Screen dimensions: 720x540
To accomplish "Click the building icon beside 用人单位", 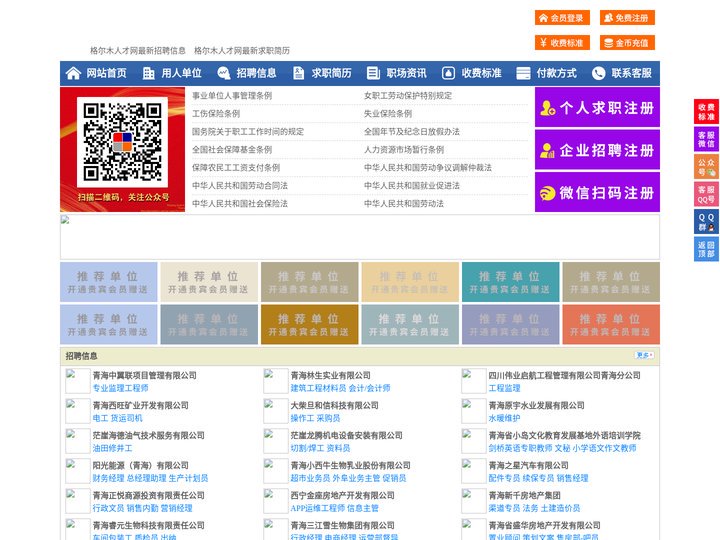I will coord(148,73).
